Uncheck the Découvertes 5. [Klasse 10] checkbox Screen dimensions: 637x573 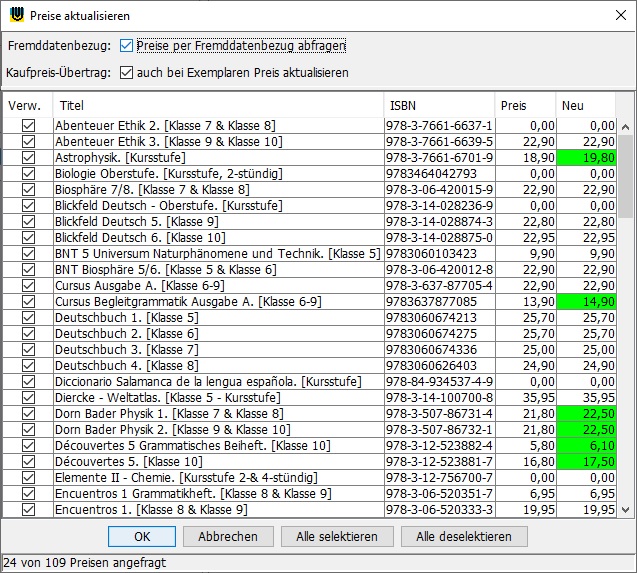pos(28,461)
